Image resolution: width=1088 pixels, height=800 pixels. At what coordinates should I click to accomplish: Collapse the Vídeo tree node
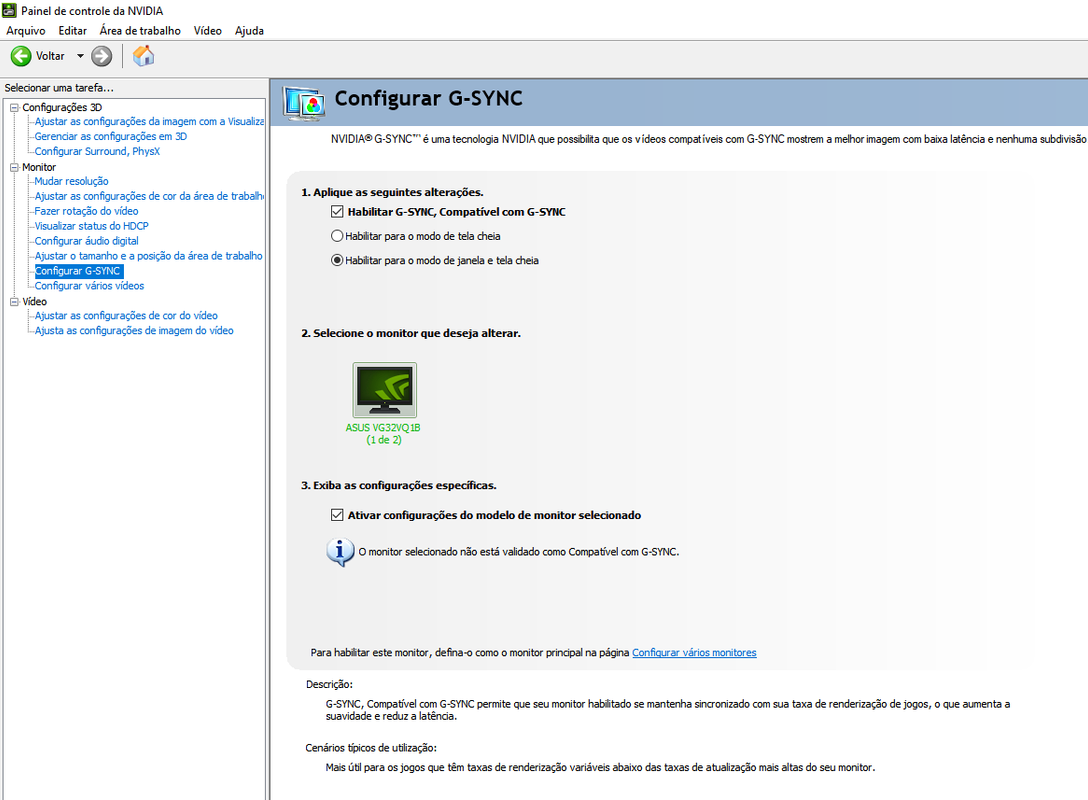tap(14, 302)
